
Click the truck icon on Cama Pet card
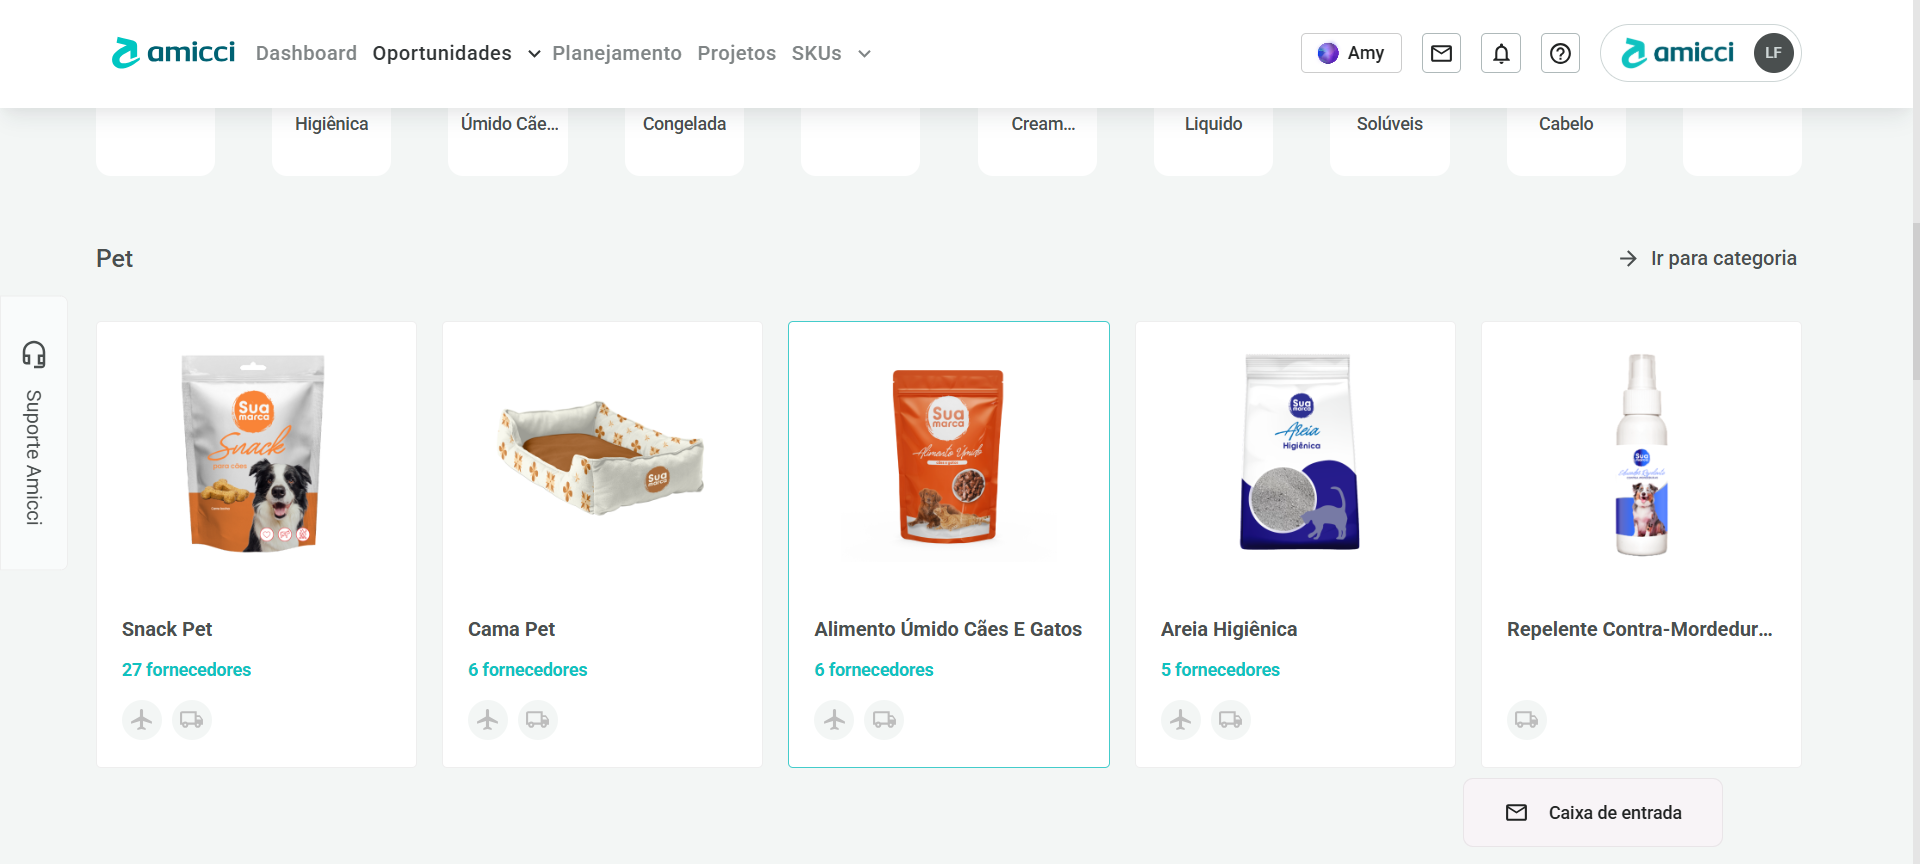click(538, 719)
